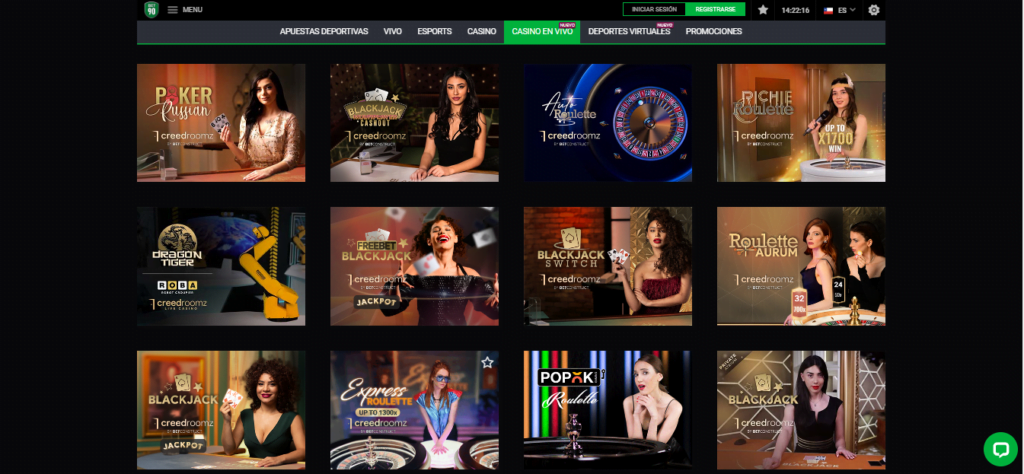The height and width of the screenshot is (474, 1024).
Task: Click the green shield site logo
Action: 152,9
